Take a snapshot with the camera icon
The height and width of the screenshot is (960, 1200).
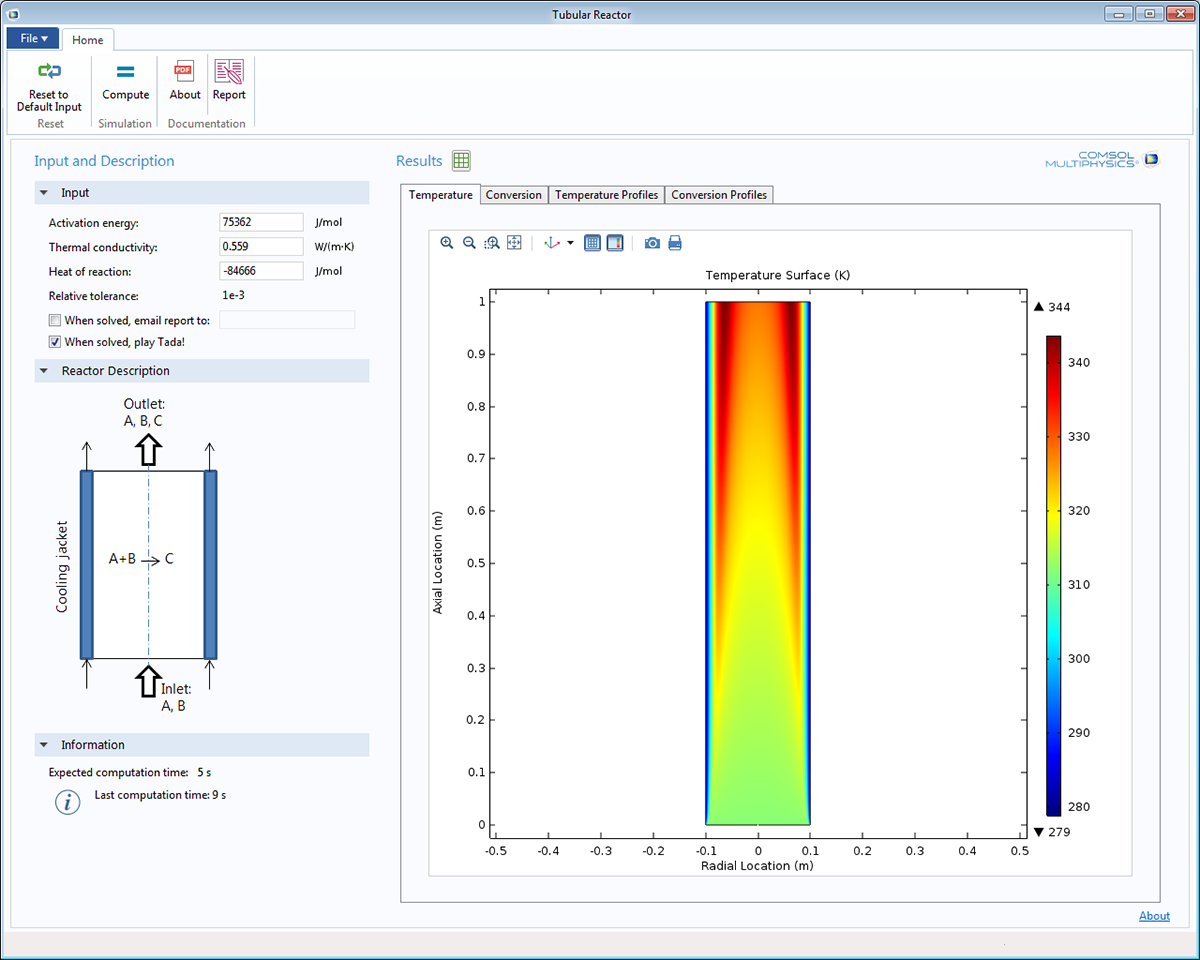tap(652, 243)
